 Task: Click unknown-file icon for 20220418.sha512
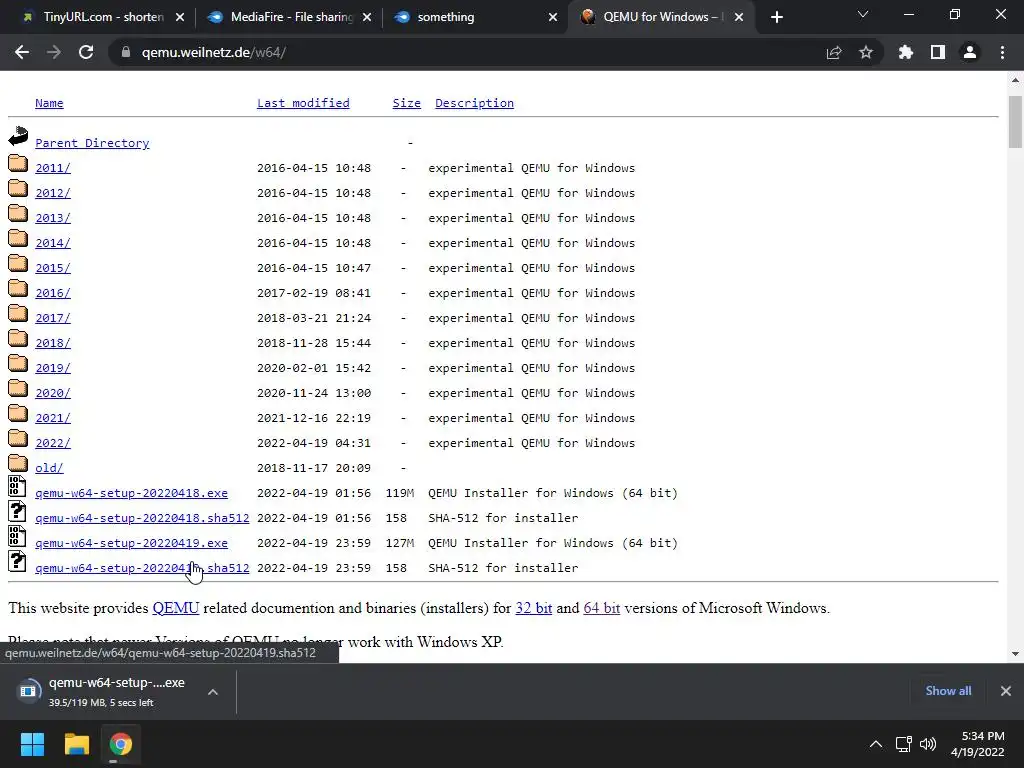pyautogui.click(x=17, y=511)
